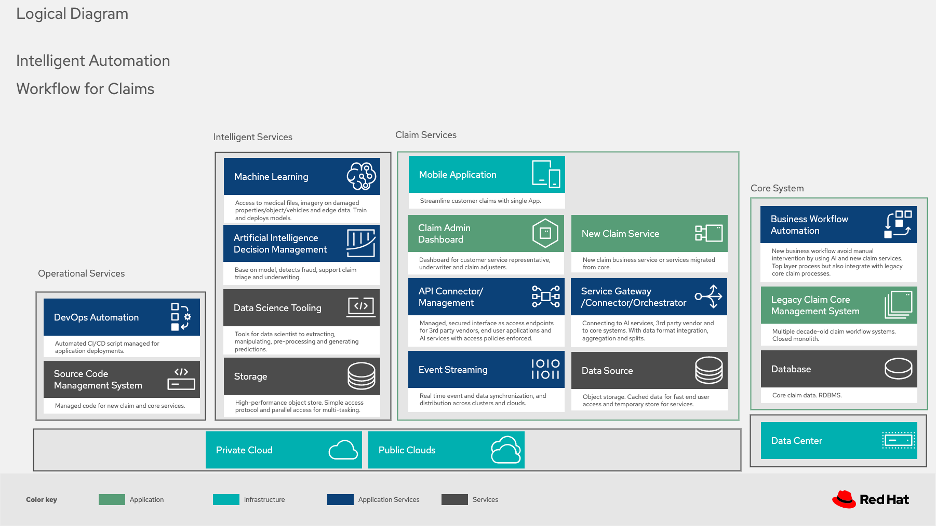Select the API Connector/Management title
The image size is (936, 526).
450,297
